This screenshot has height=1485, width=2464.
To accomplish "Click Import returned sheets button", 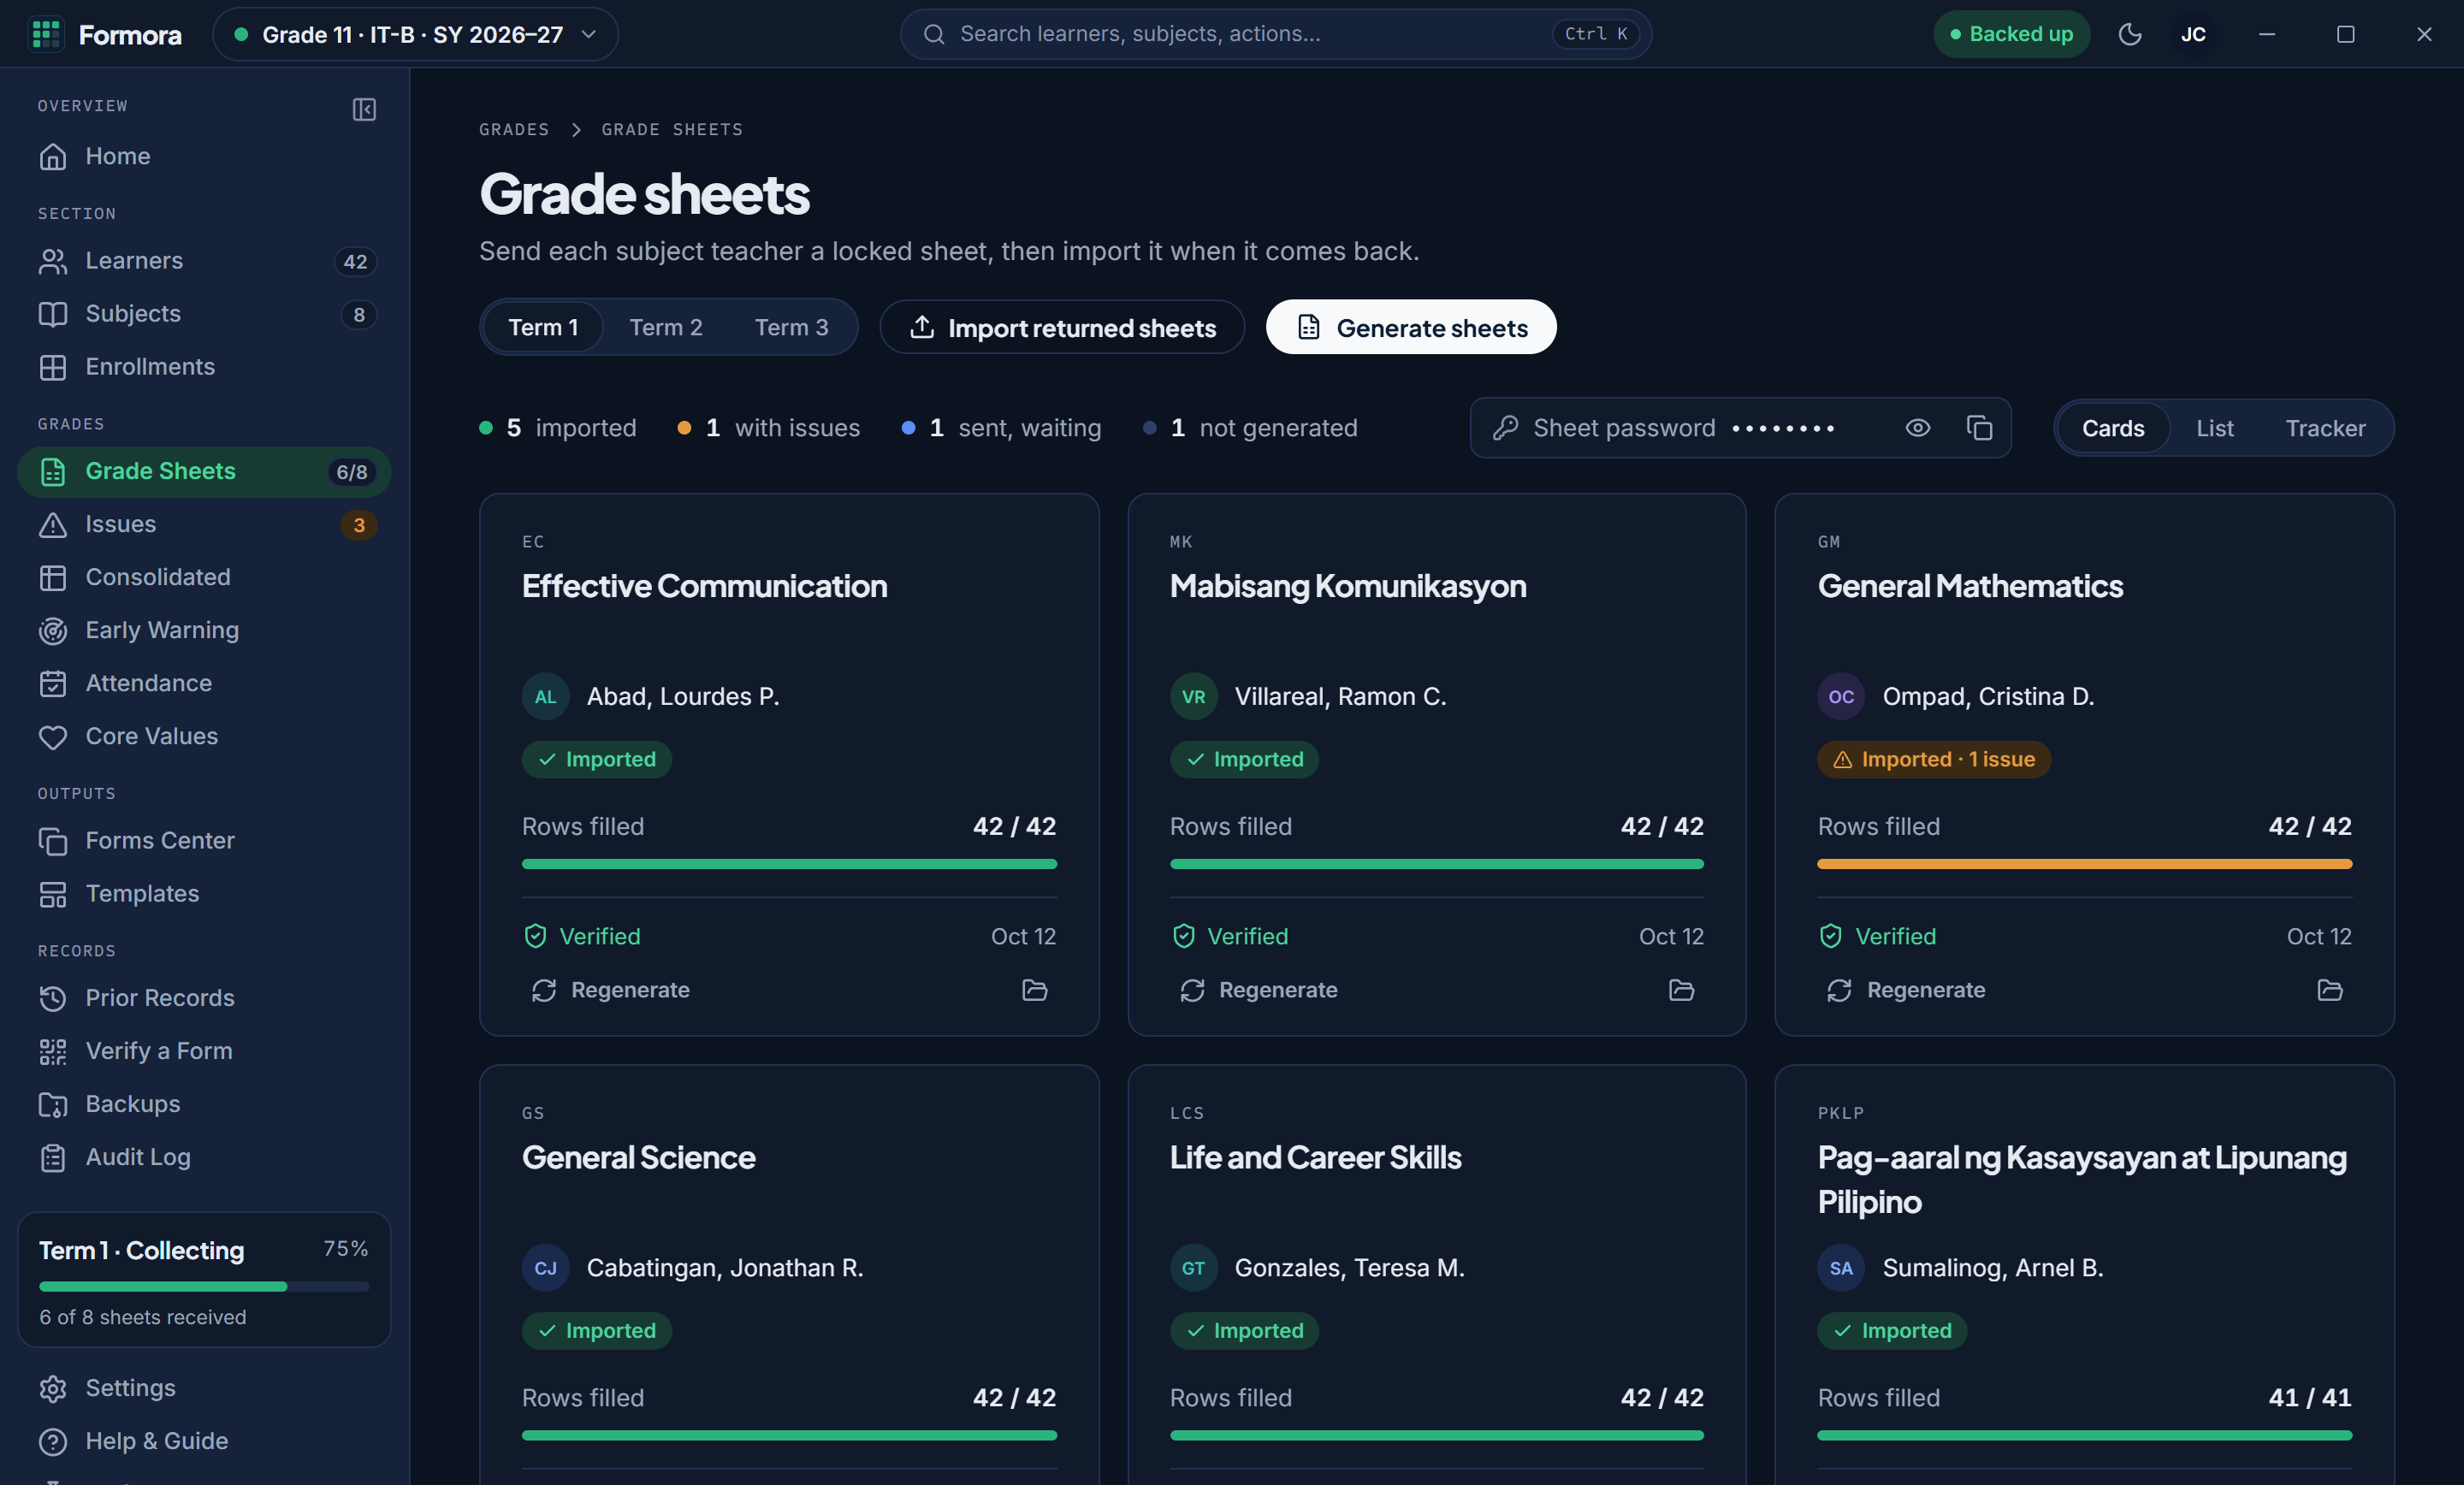I will [x=1062, y=327].
